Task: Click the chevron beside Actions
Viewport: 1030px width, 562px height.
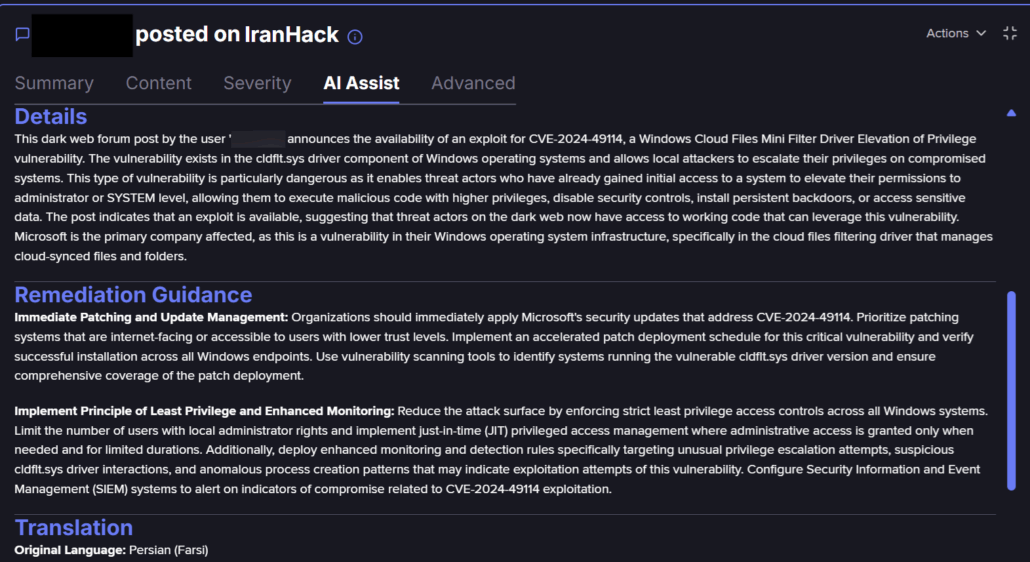Action: pyautogui.click(x=981, y=34)
